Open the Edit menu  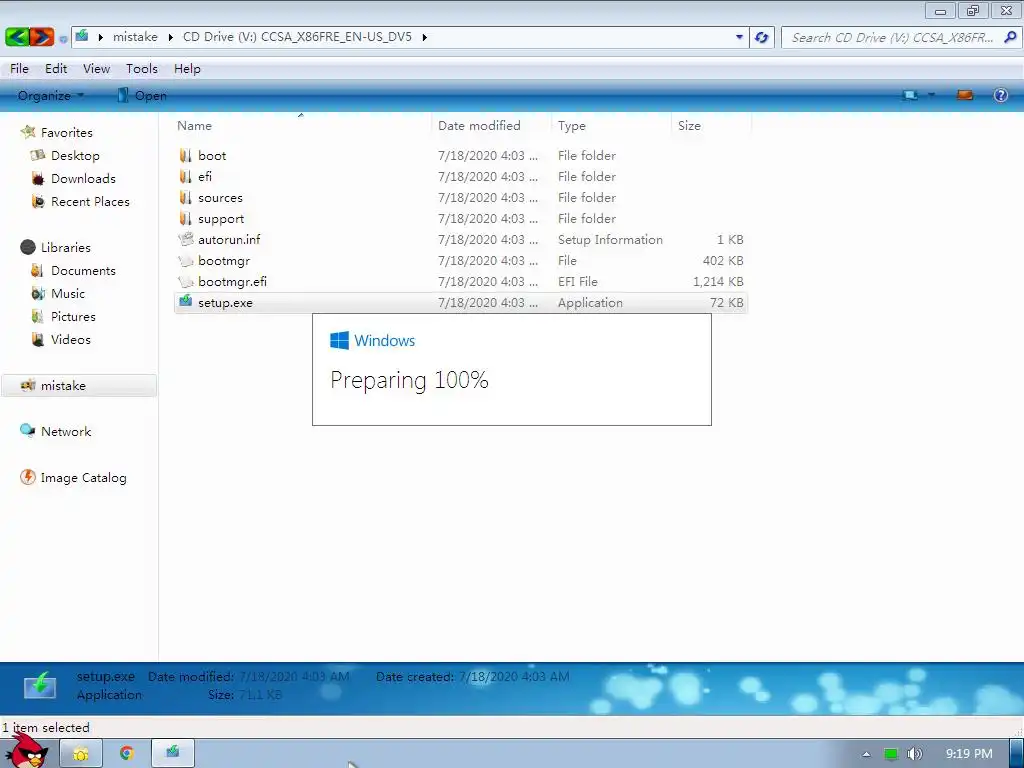click(56, 69)
